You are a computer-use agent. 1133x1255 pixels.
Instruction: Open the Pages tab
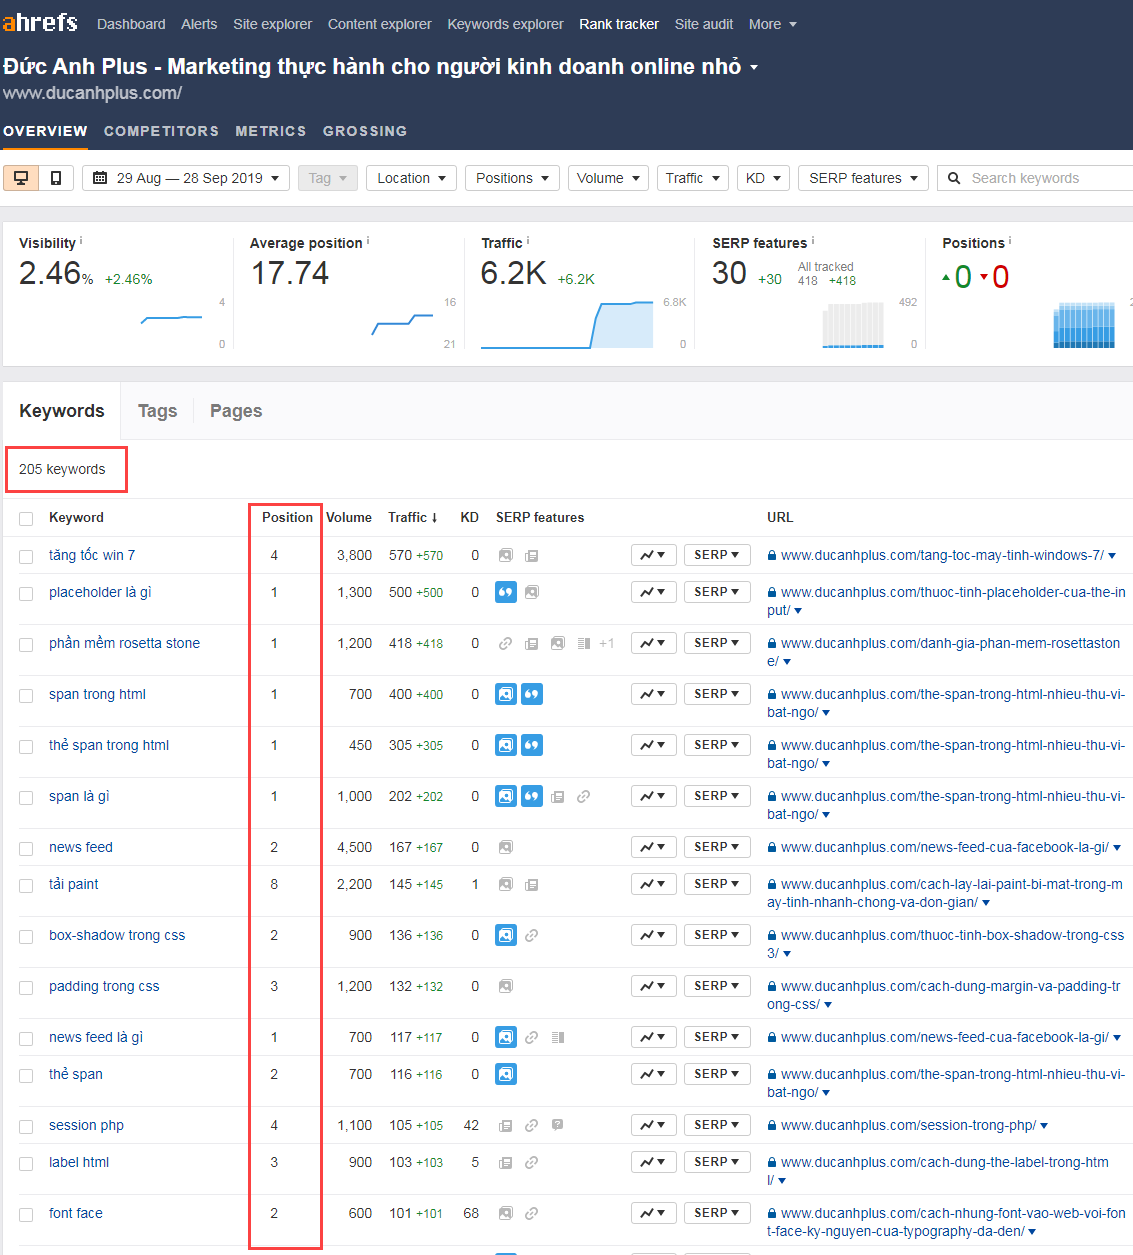[x=236, y=411]
